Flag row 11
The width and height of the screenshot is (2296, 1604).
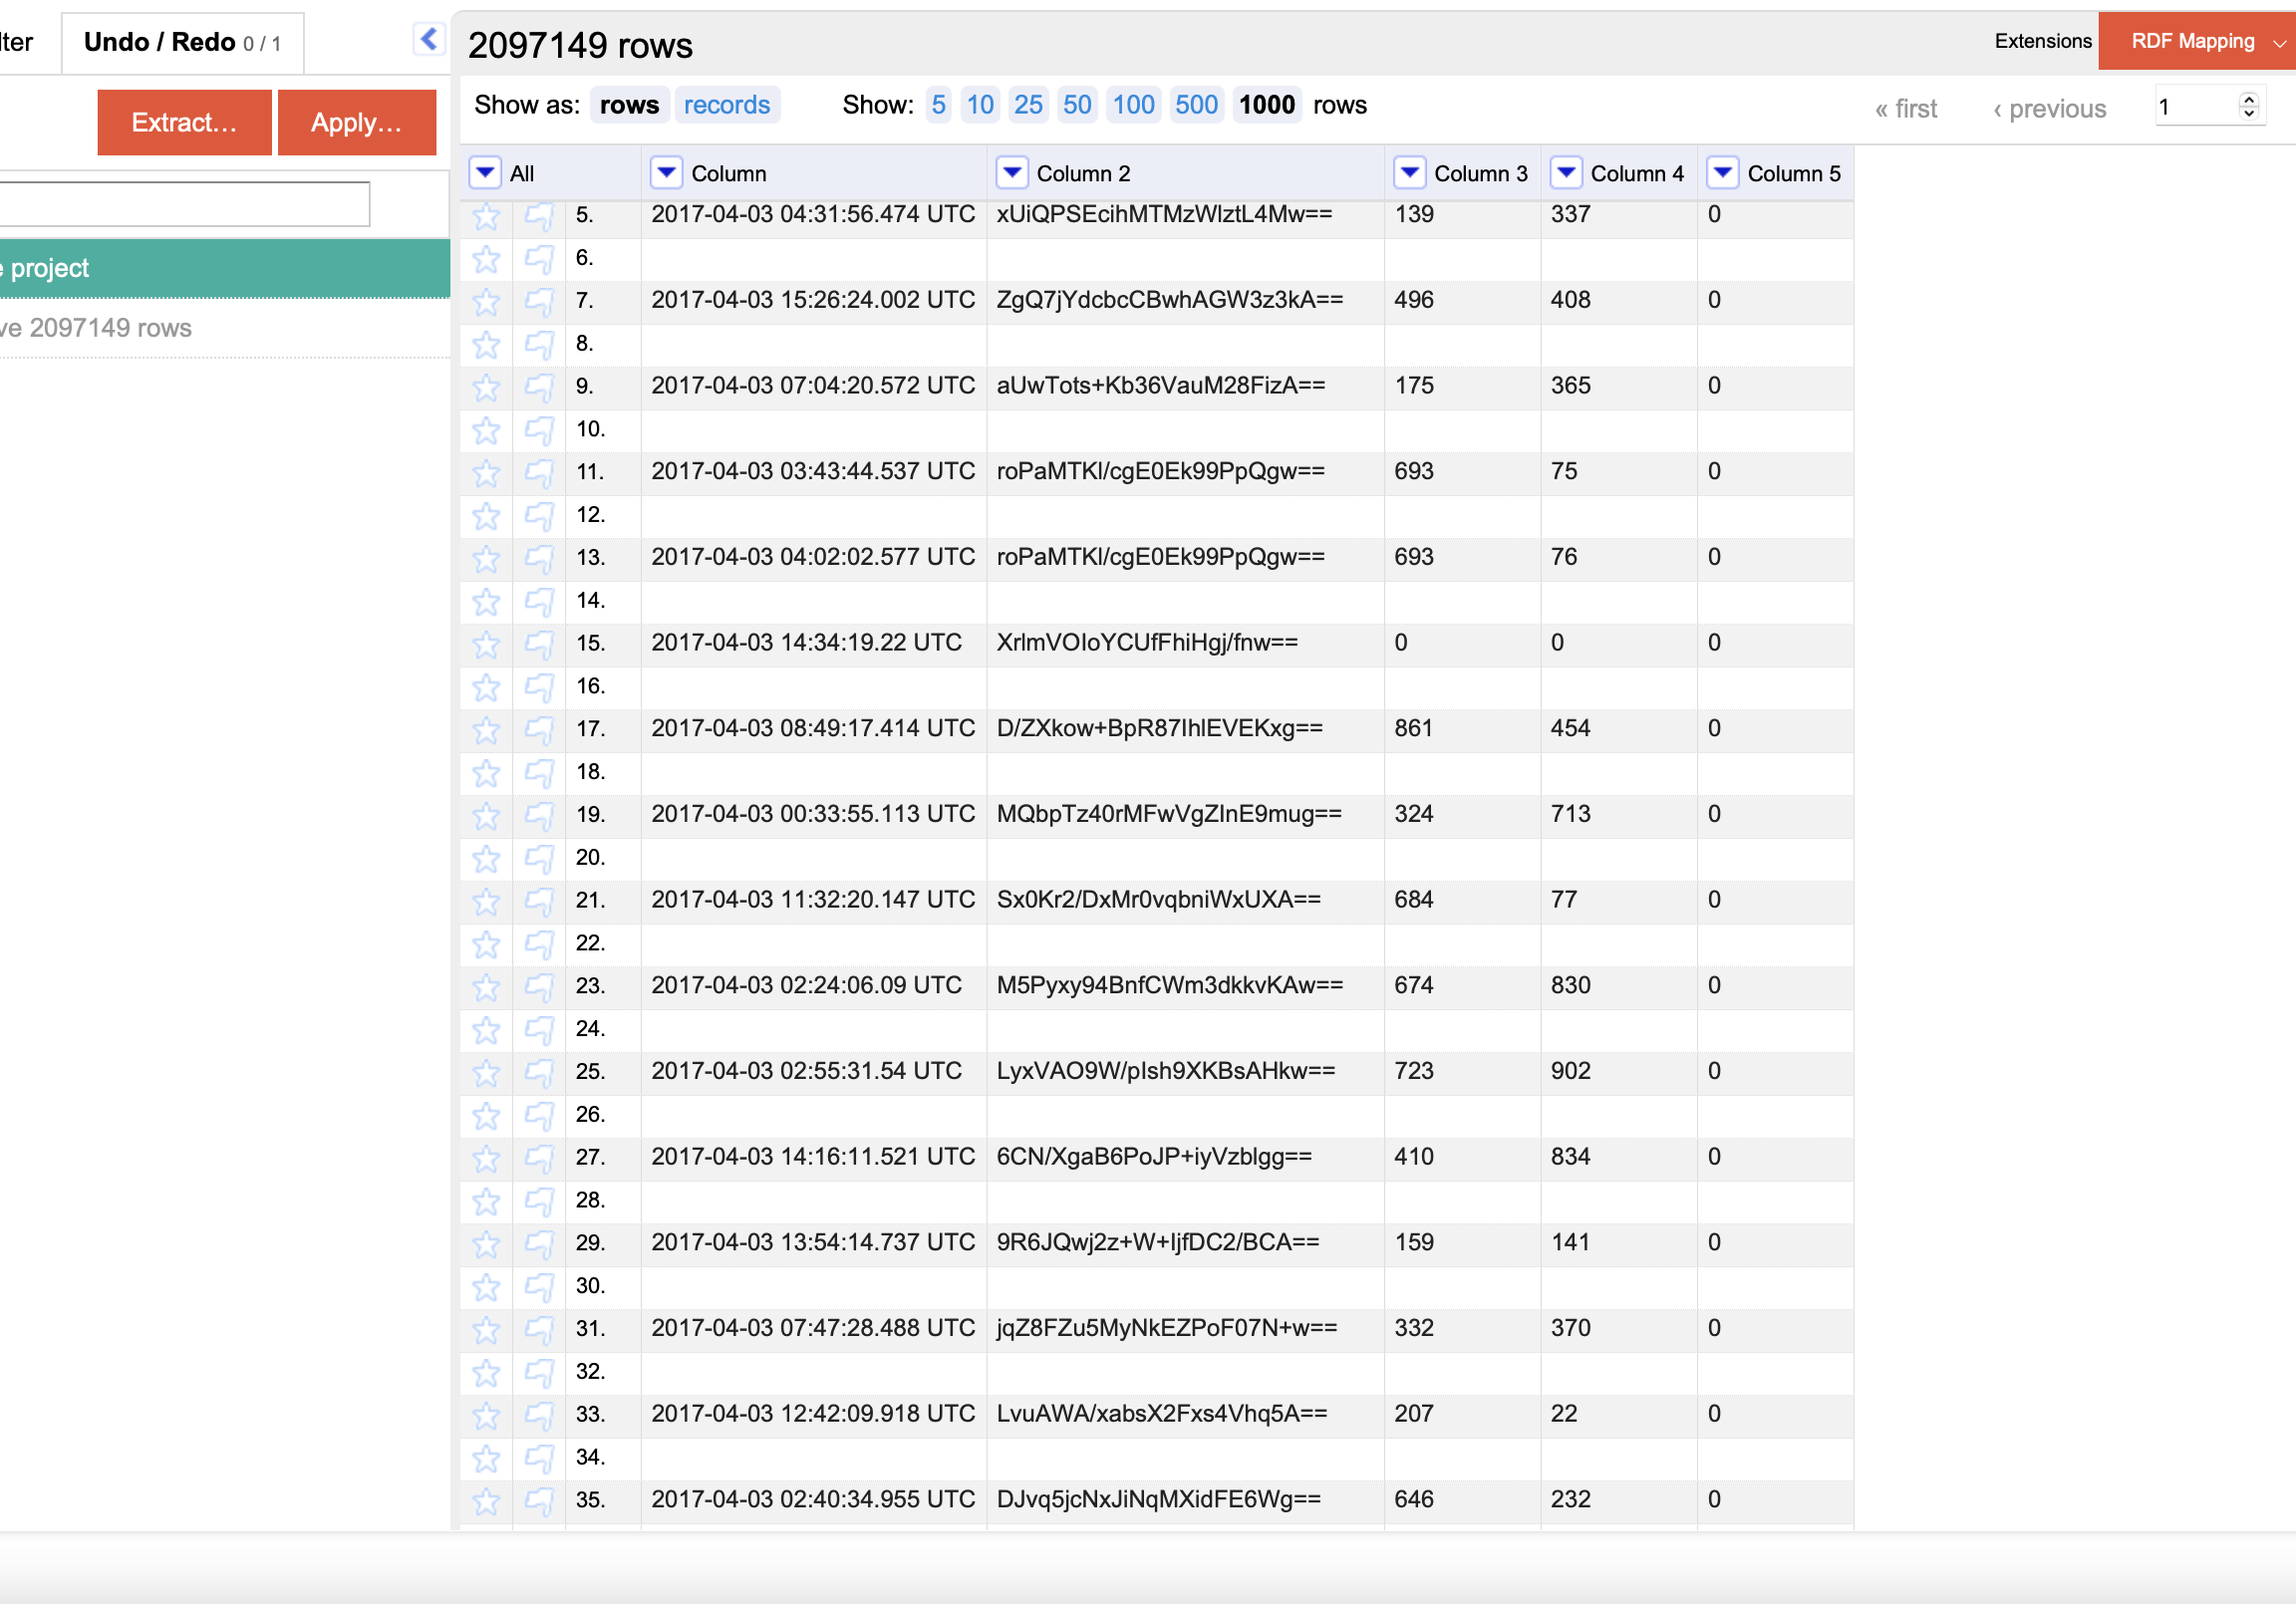539,472
